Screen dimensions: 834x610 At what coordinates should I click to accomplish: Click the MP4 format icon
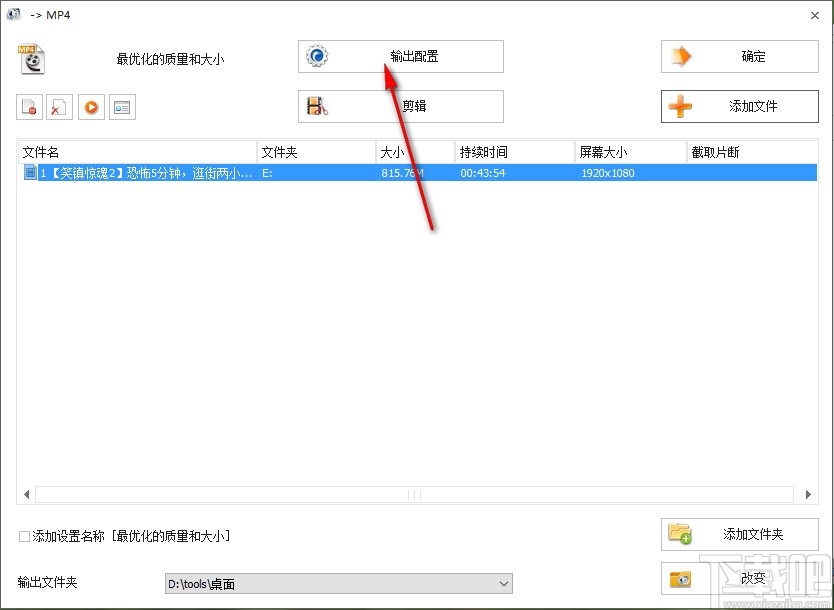[x=31, y=59]
